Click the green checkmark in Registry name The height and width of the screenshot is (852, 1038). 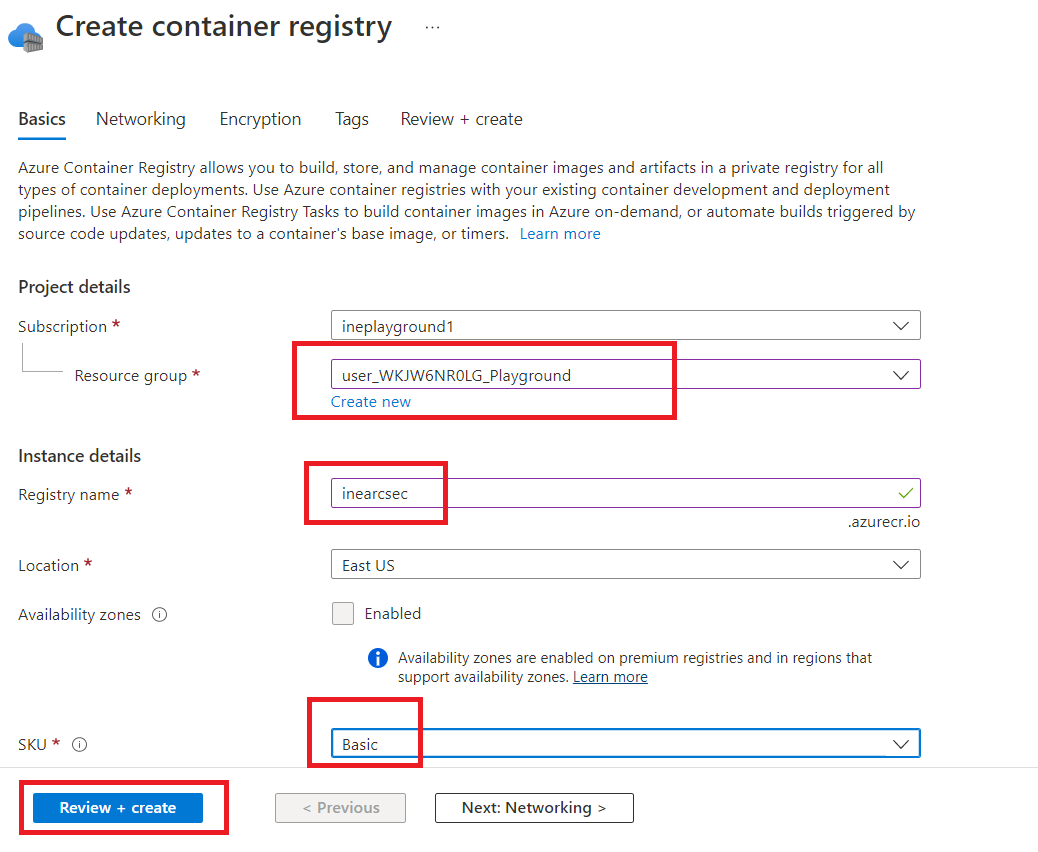(905, 493)
